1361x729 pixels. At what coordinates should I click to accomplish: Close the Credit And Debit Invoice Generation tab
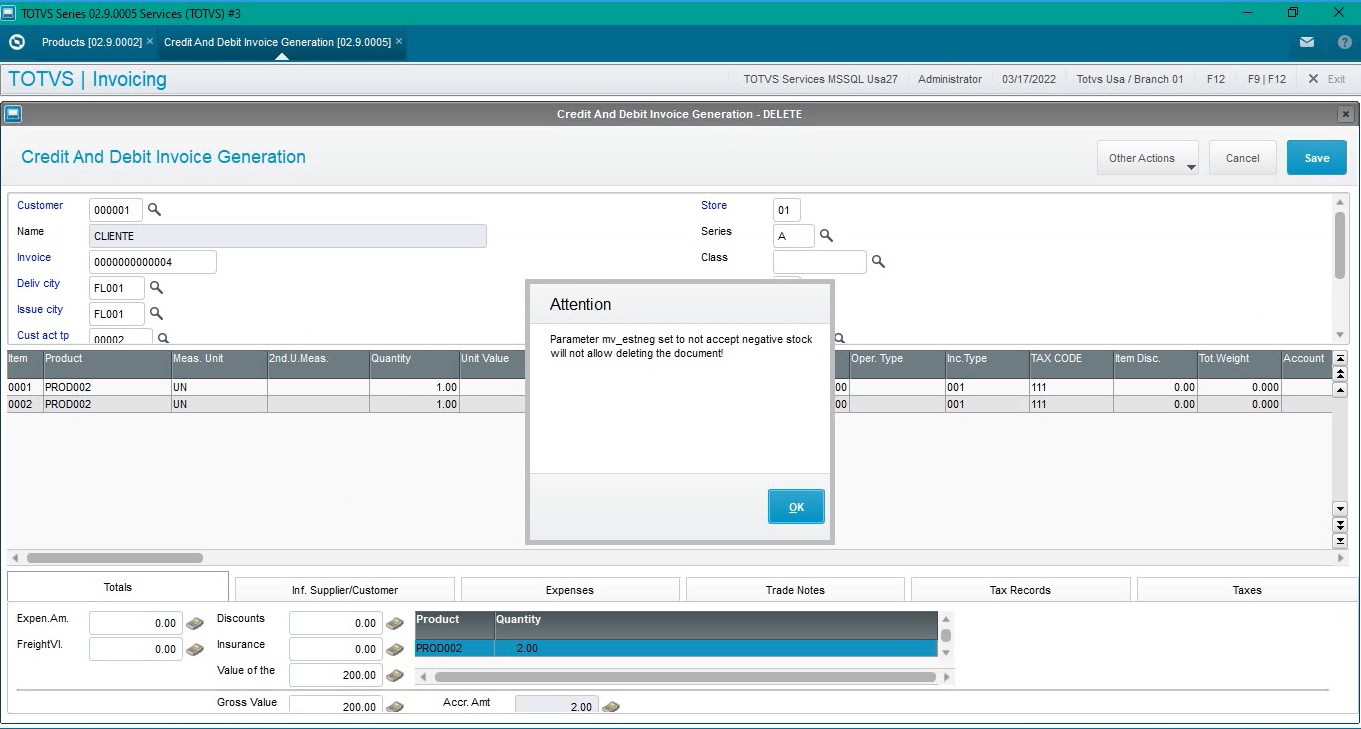point(399,41)
